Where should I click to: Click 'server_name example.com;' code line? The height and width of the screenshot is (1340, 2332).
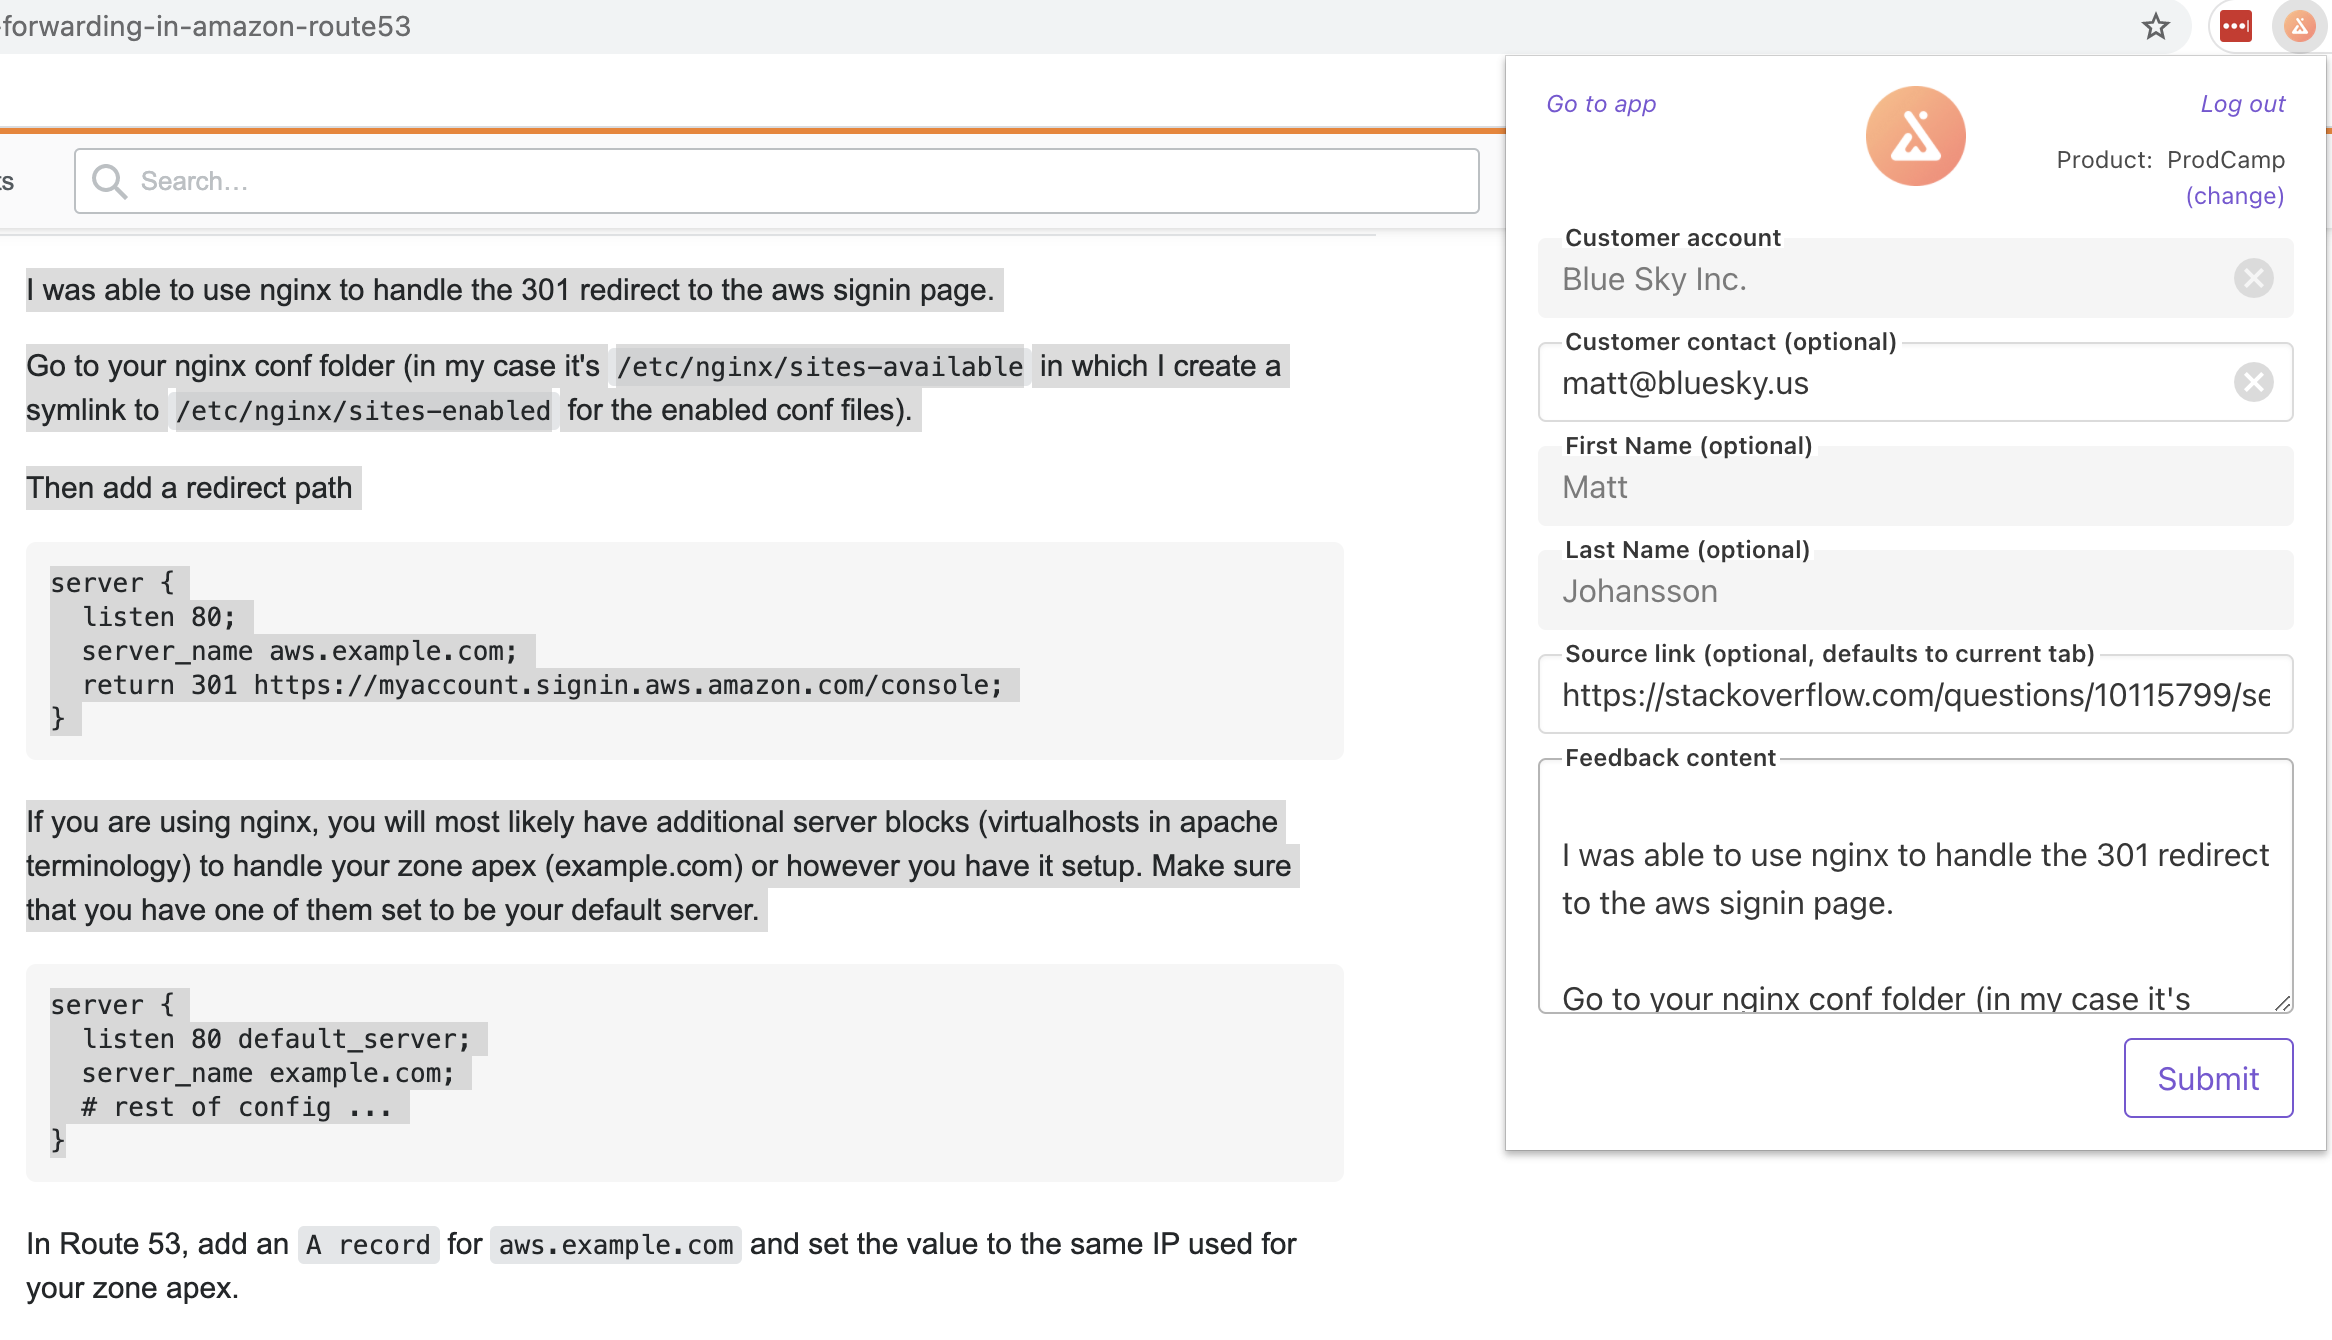pyautogui.click(x=268, y=1073)
